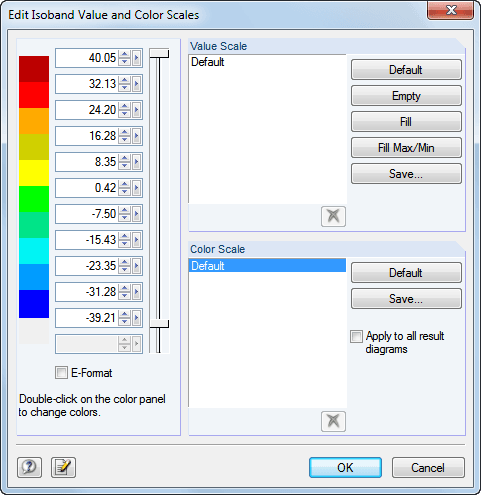
Task: Open arrow menu beside 8.35 value
Action: coord(136,162)
